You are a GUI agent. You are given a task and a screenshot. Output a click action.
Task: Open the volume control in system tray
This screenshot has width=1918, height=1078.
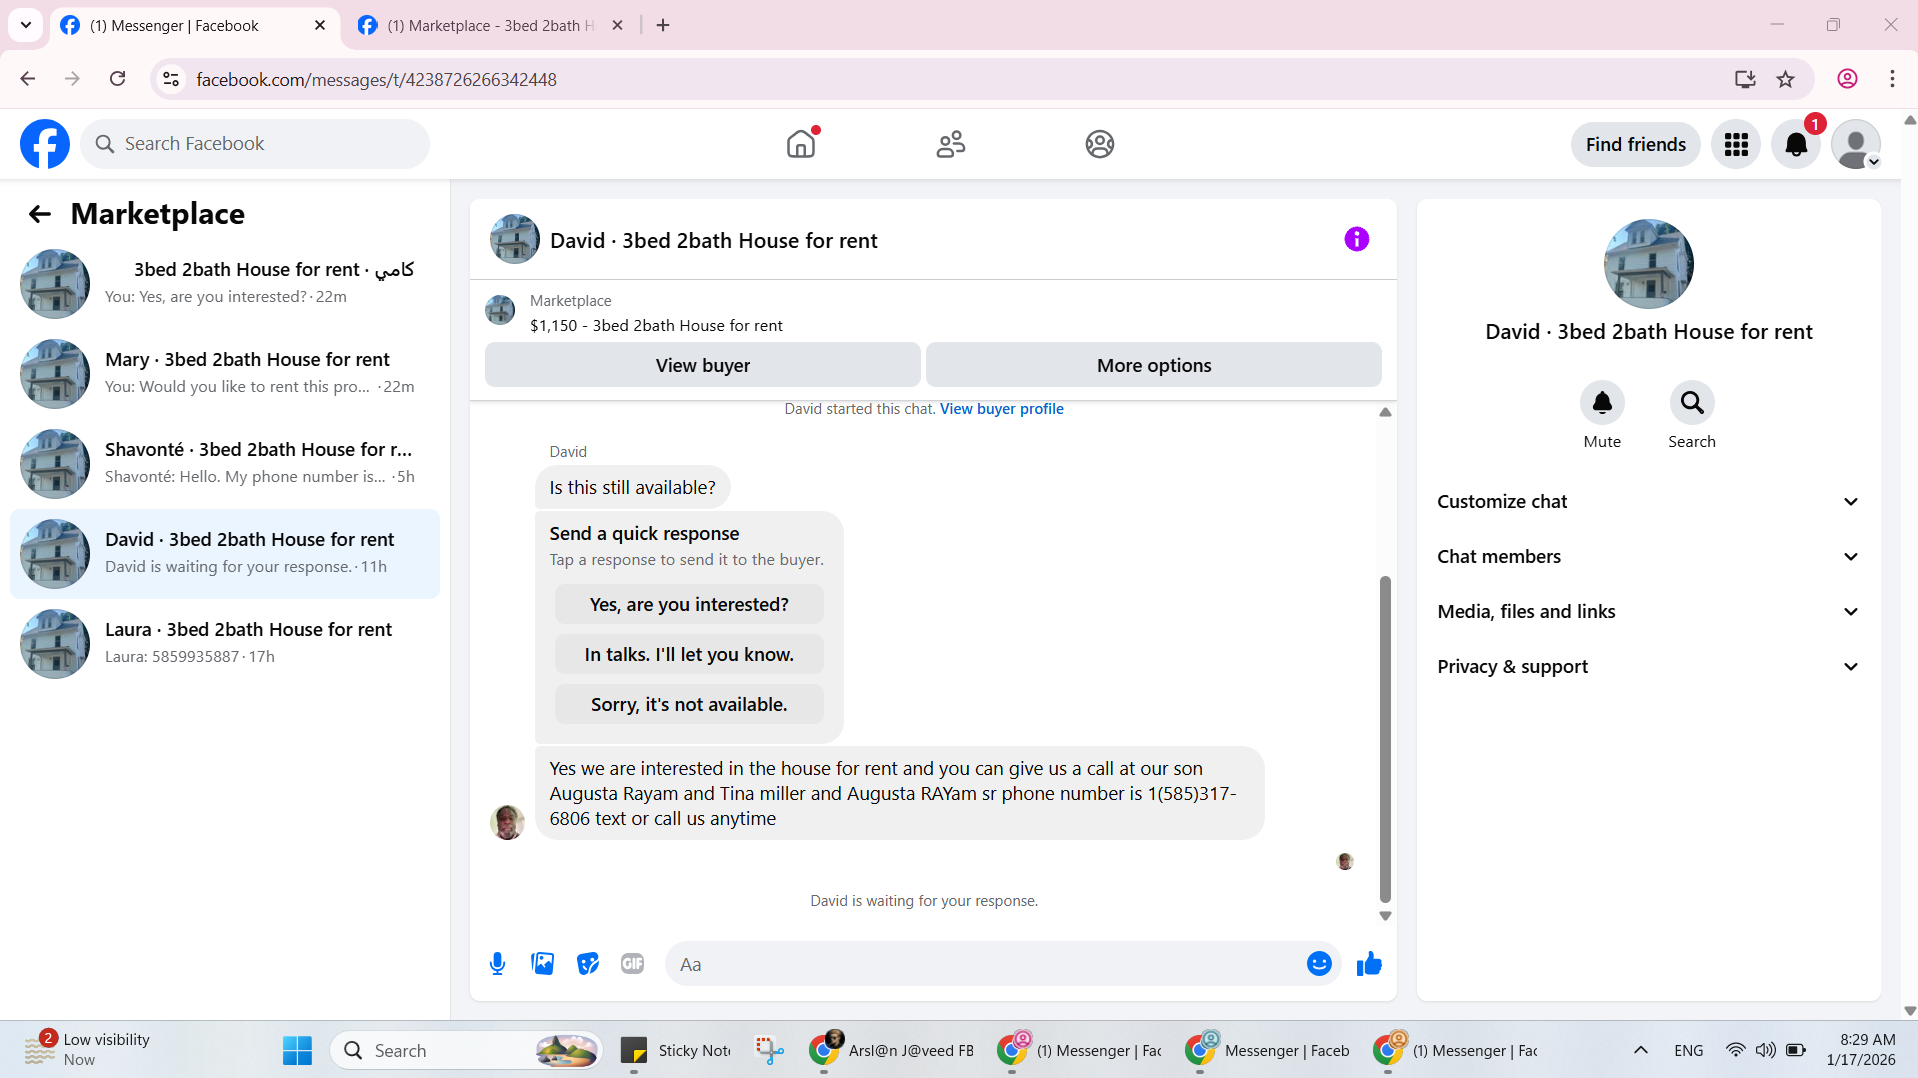[x=1765, y=1050]
